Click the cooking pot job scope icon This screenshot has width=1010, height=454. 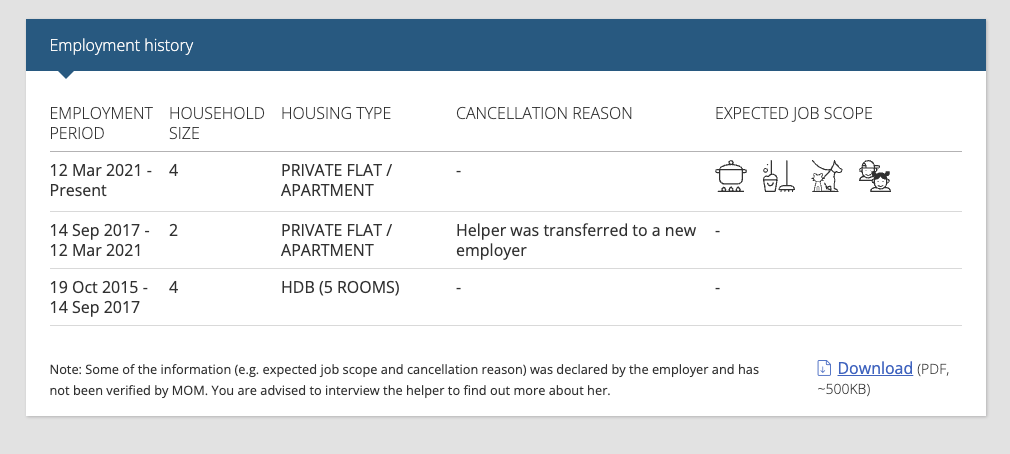(731, 176)
